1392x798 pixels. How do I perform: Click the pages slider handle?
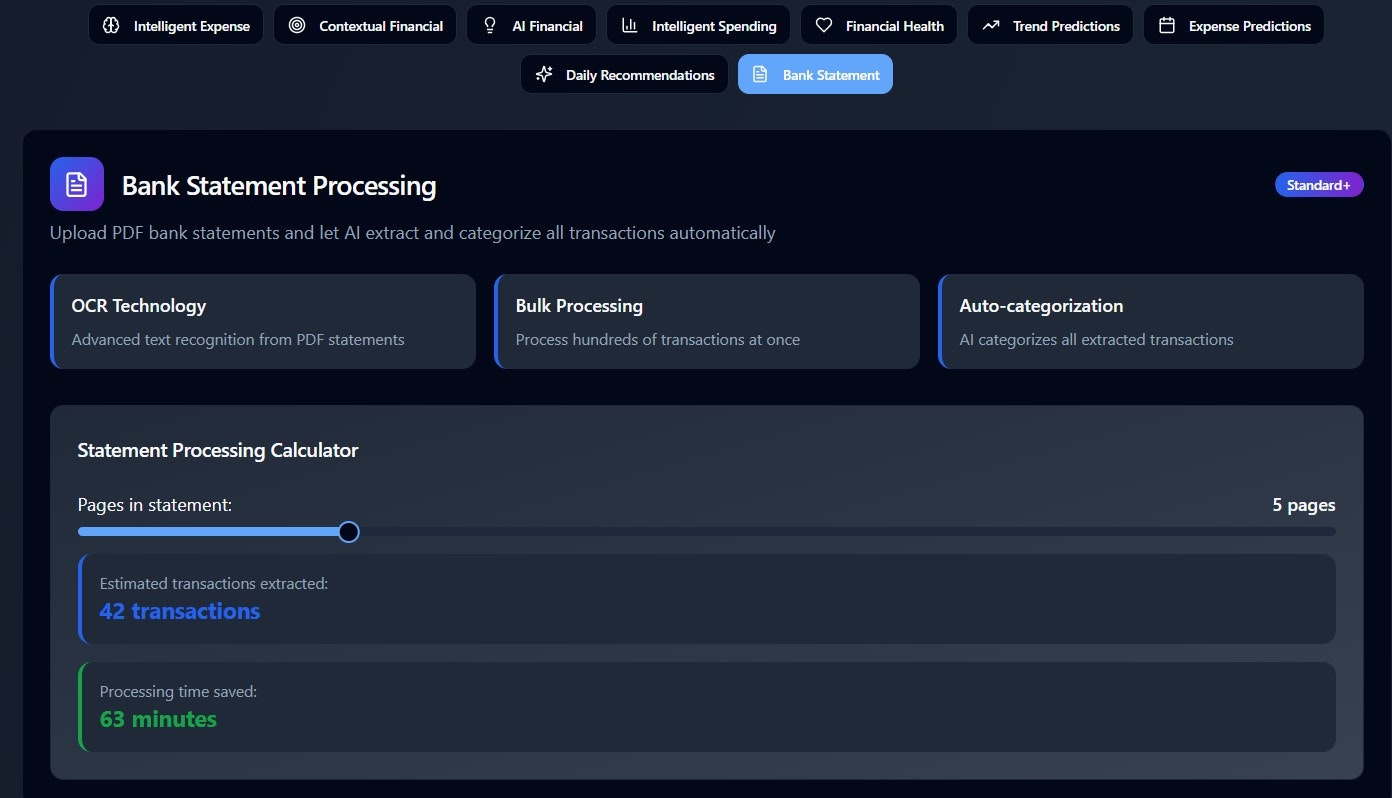pos(348,532)
